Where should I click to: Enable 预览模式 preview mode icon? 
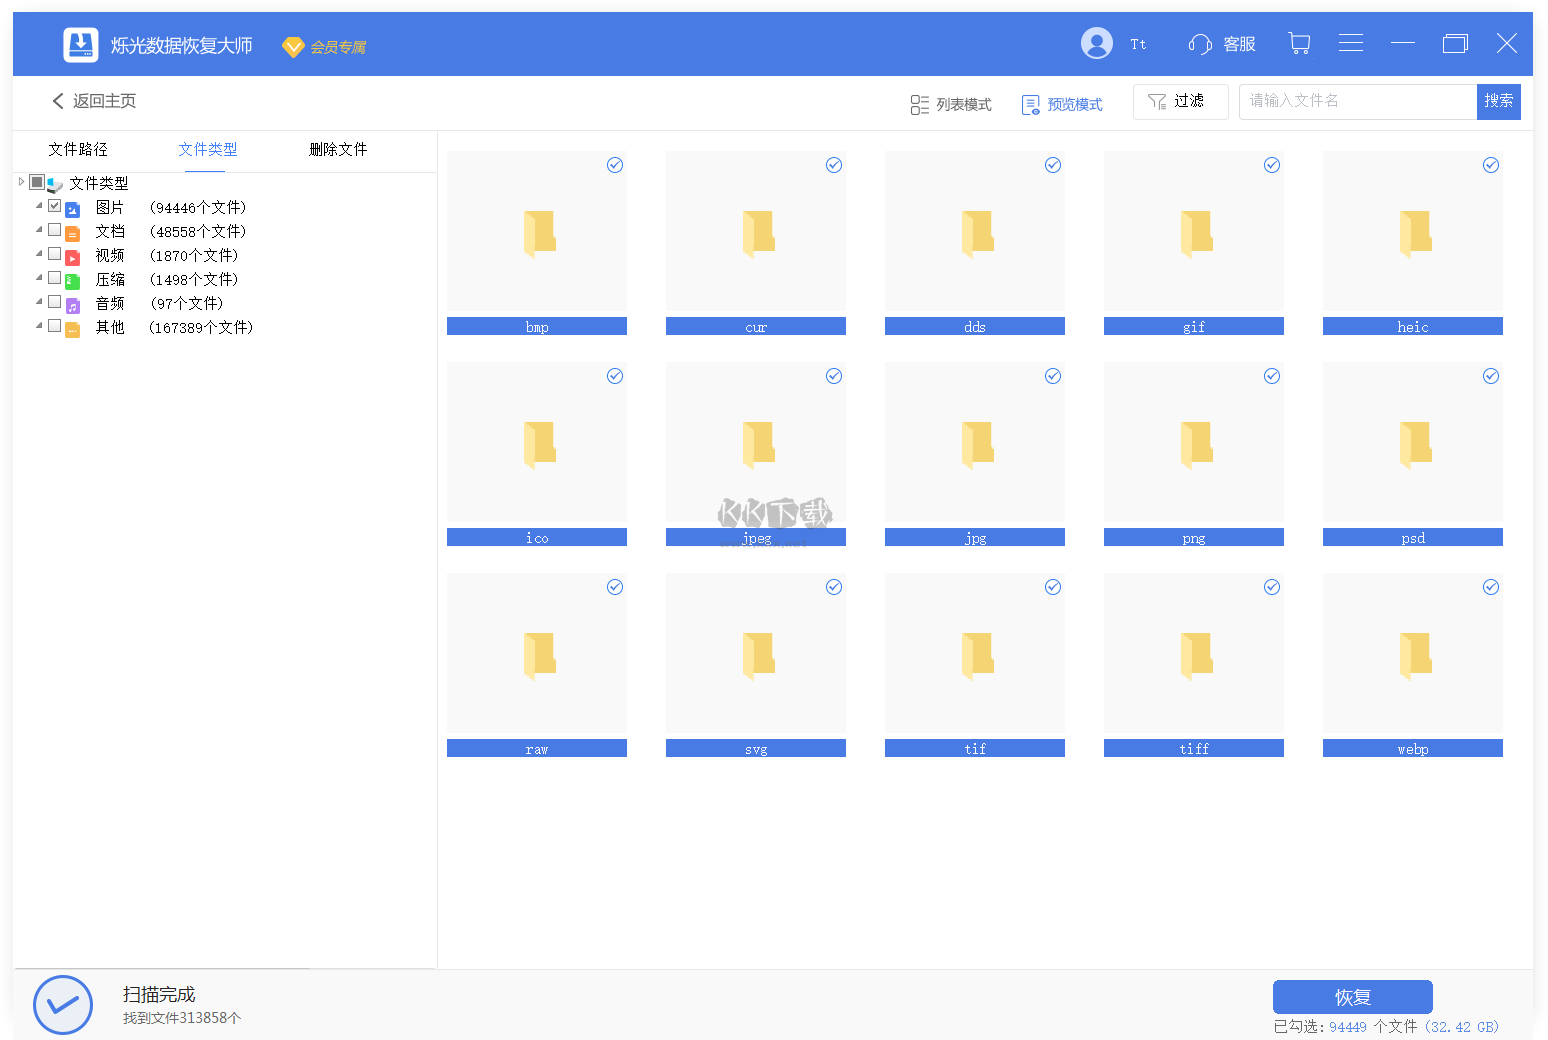(1030, 103)
